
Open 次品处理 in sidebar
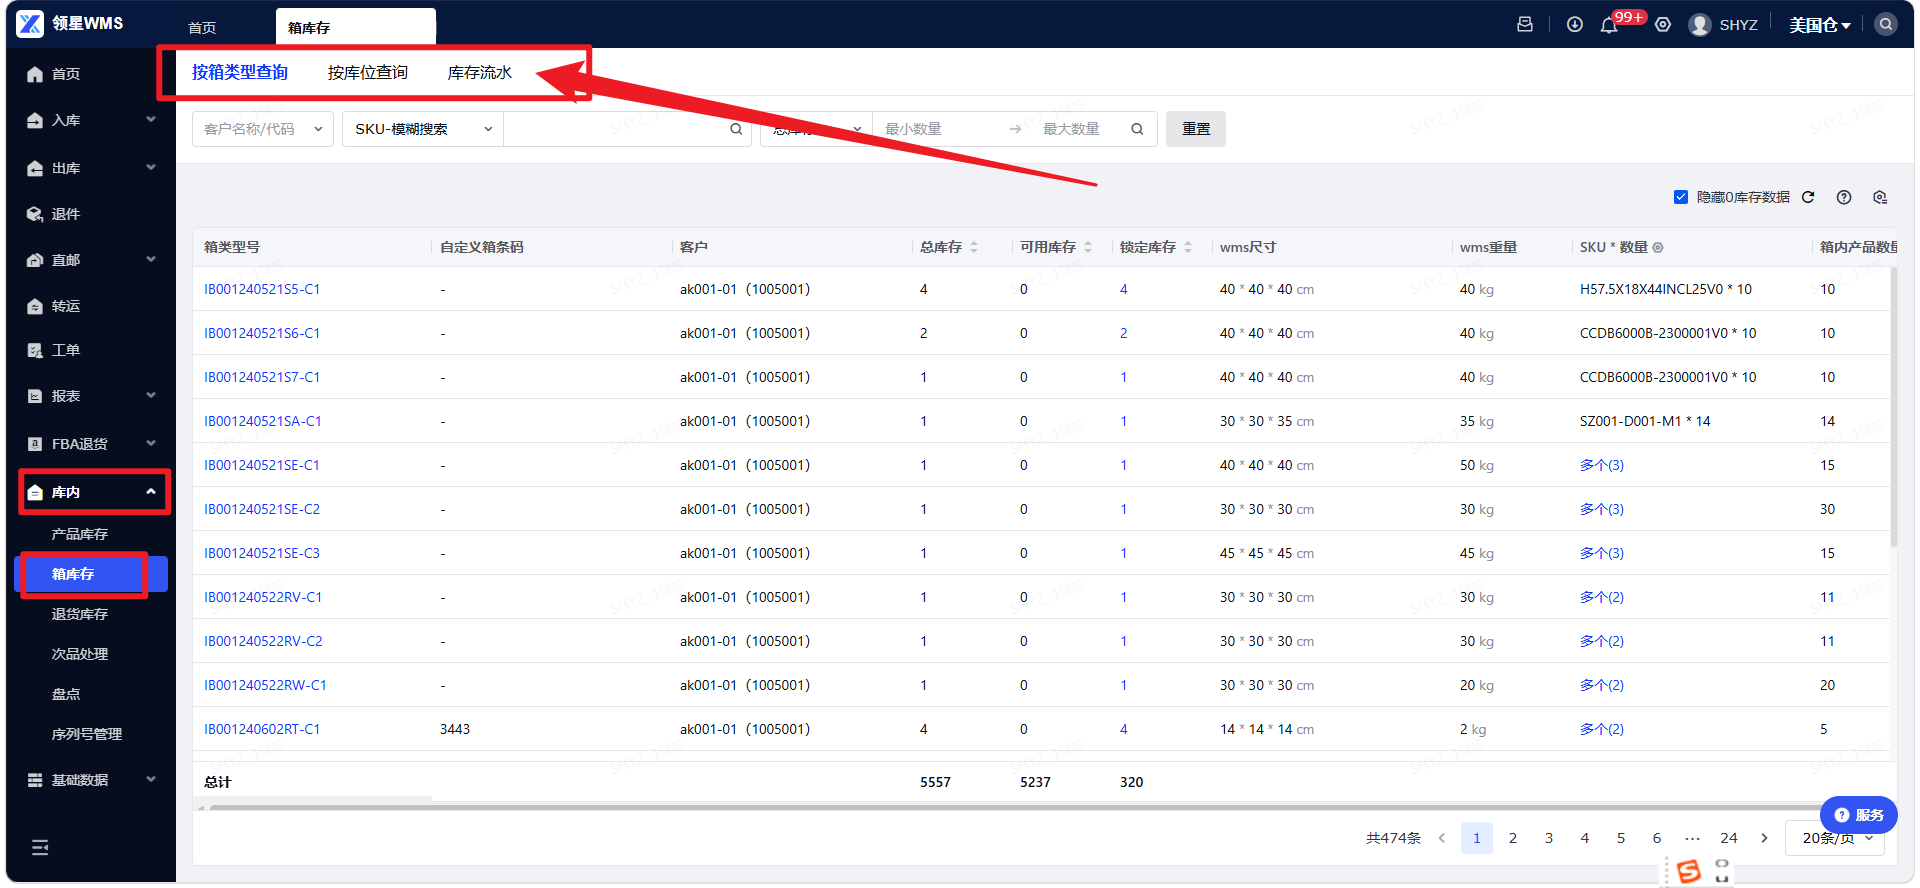tap(80, 654)
